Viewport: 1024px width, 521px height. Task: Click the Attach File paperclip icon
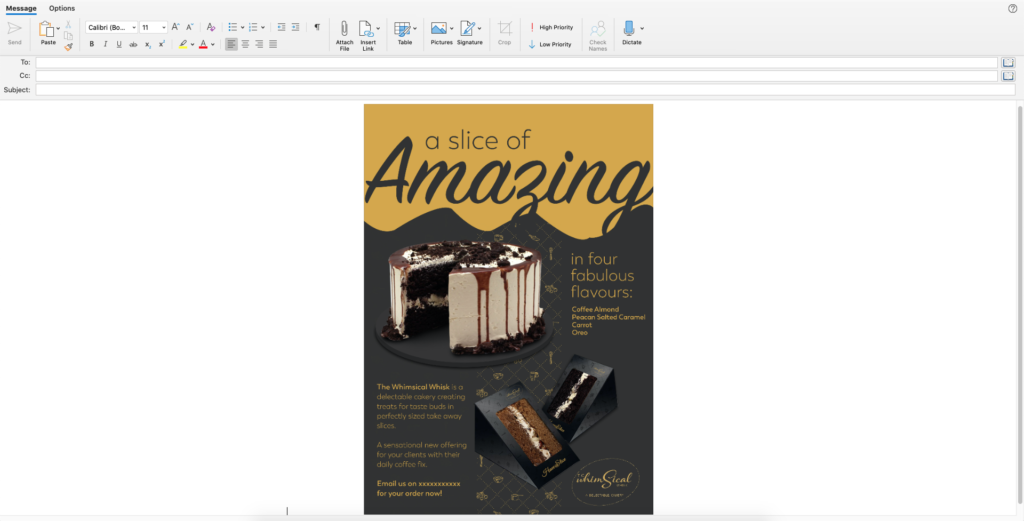pyautogui.click(x=344, y=29)
